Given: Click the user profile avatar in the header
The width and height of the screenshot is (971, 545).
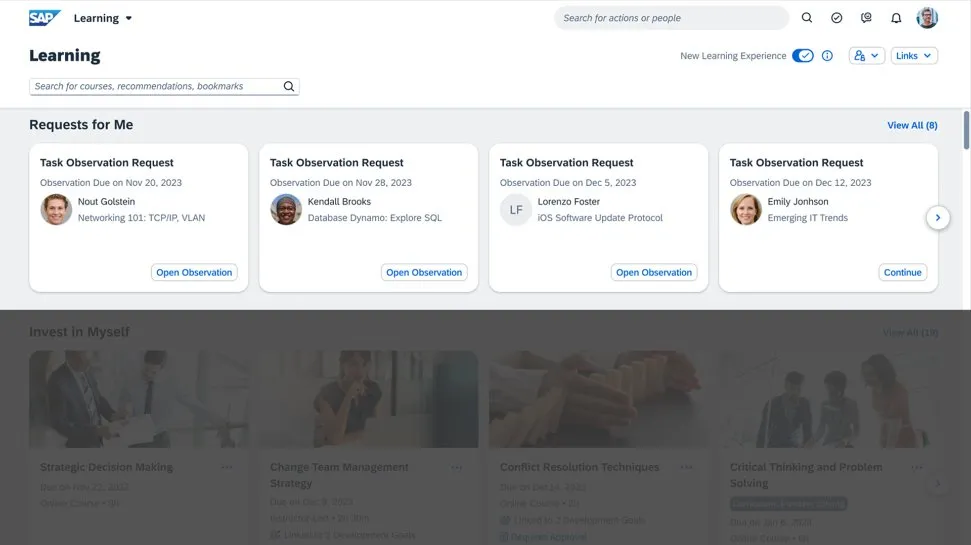Looking at the screenshot, I should tap(927, 18).
